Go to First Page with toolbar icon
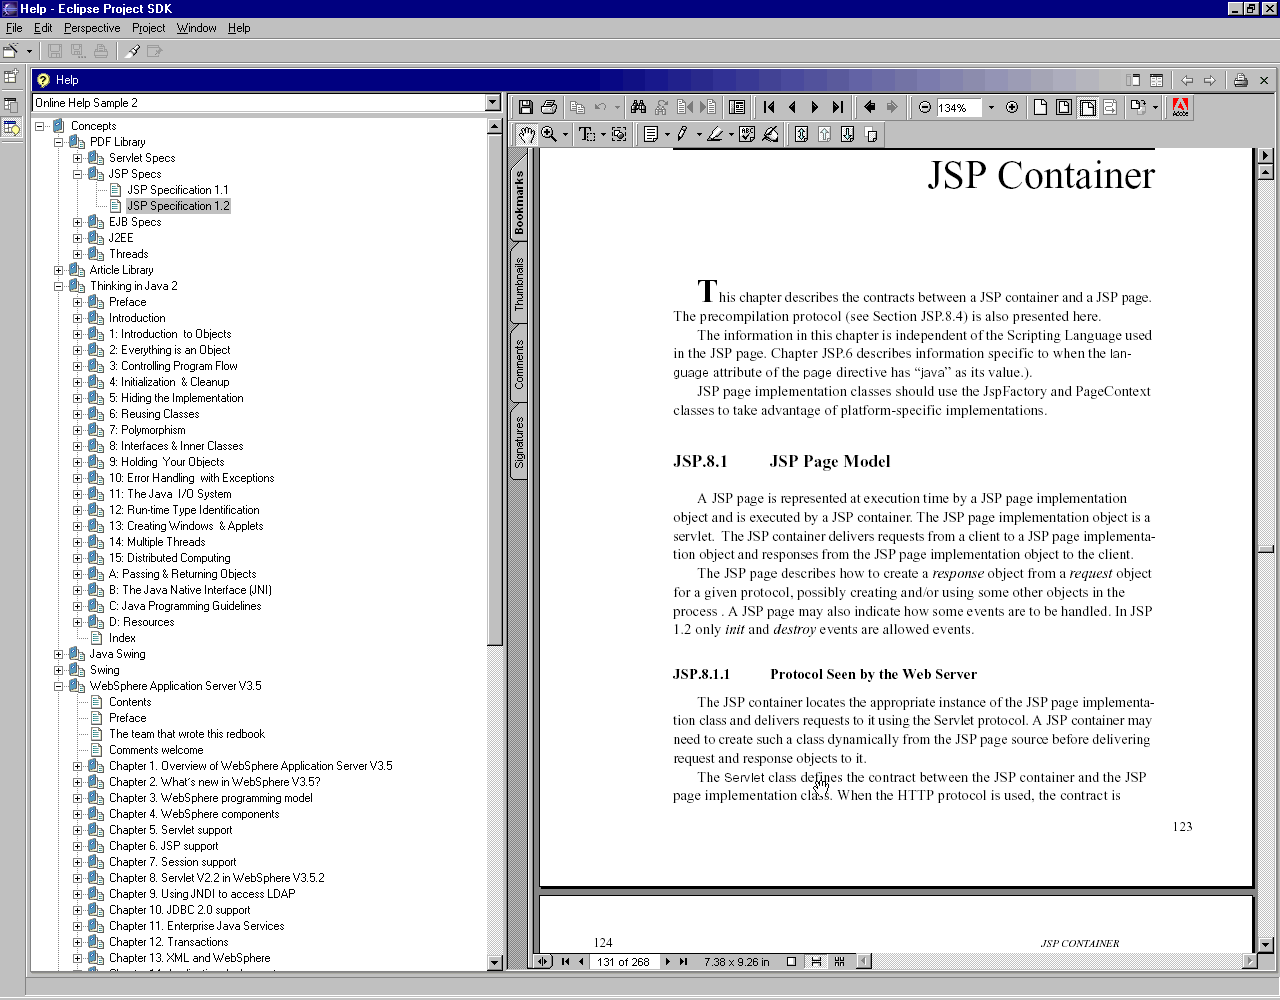 769,107
